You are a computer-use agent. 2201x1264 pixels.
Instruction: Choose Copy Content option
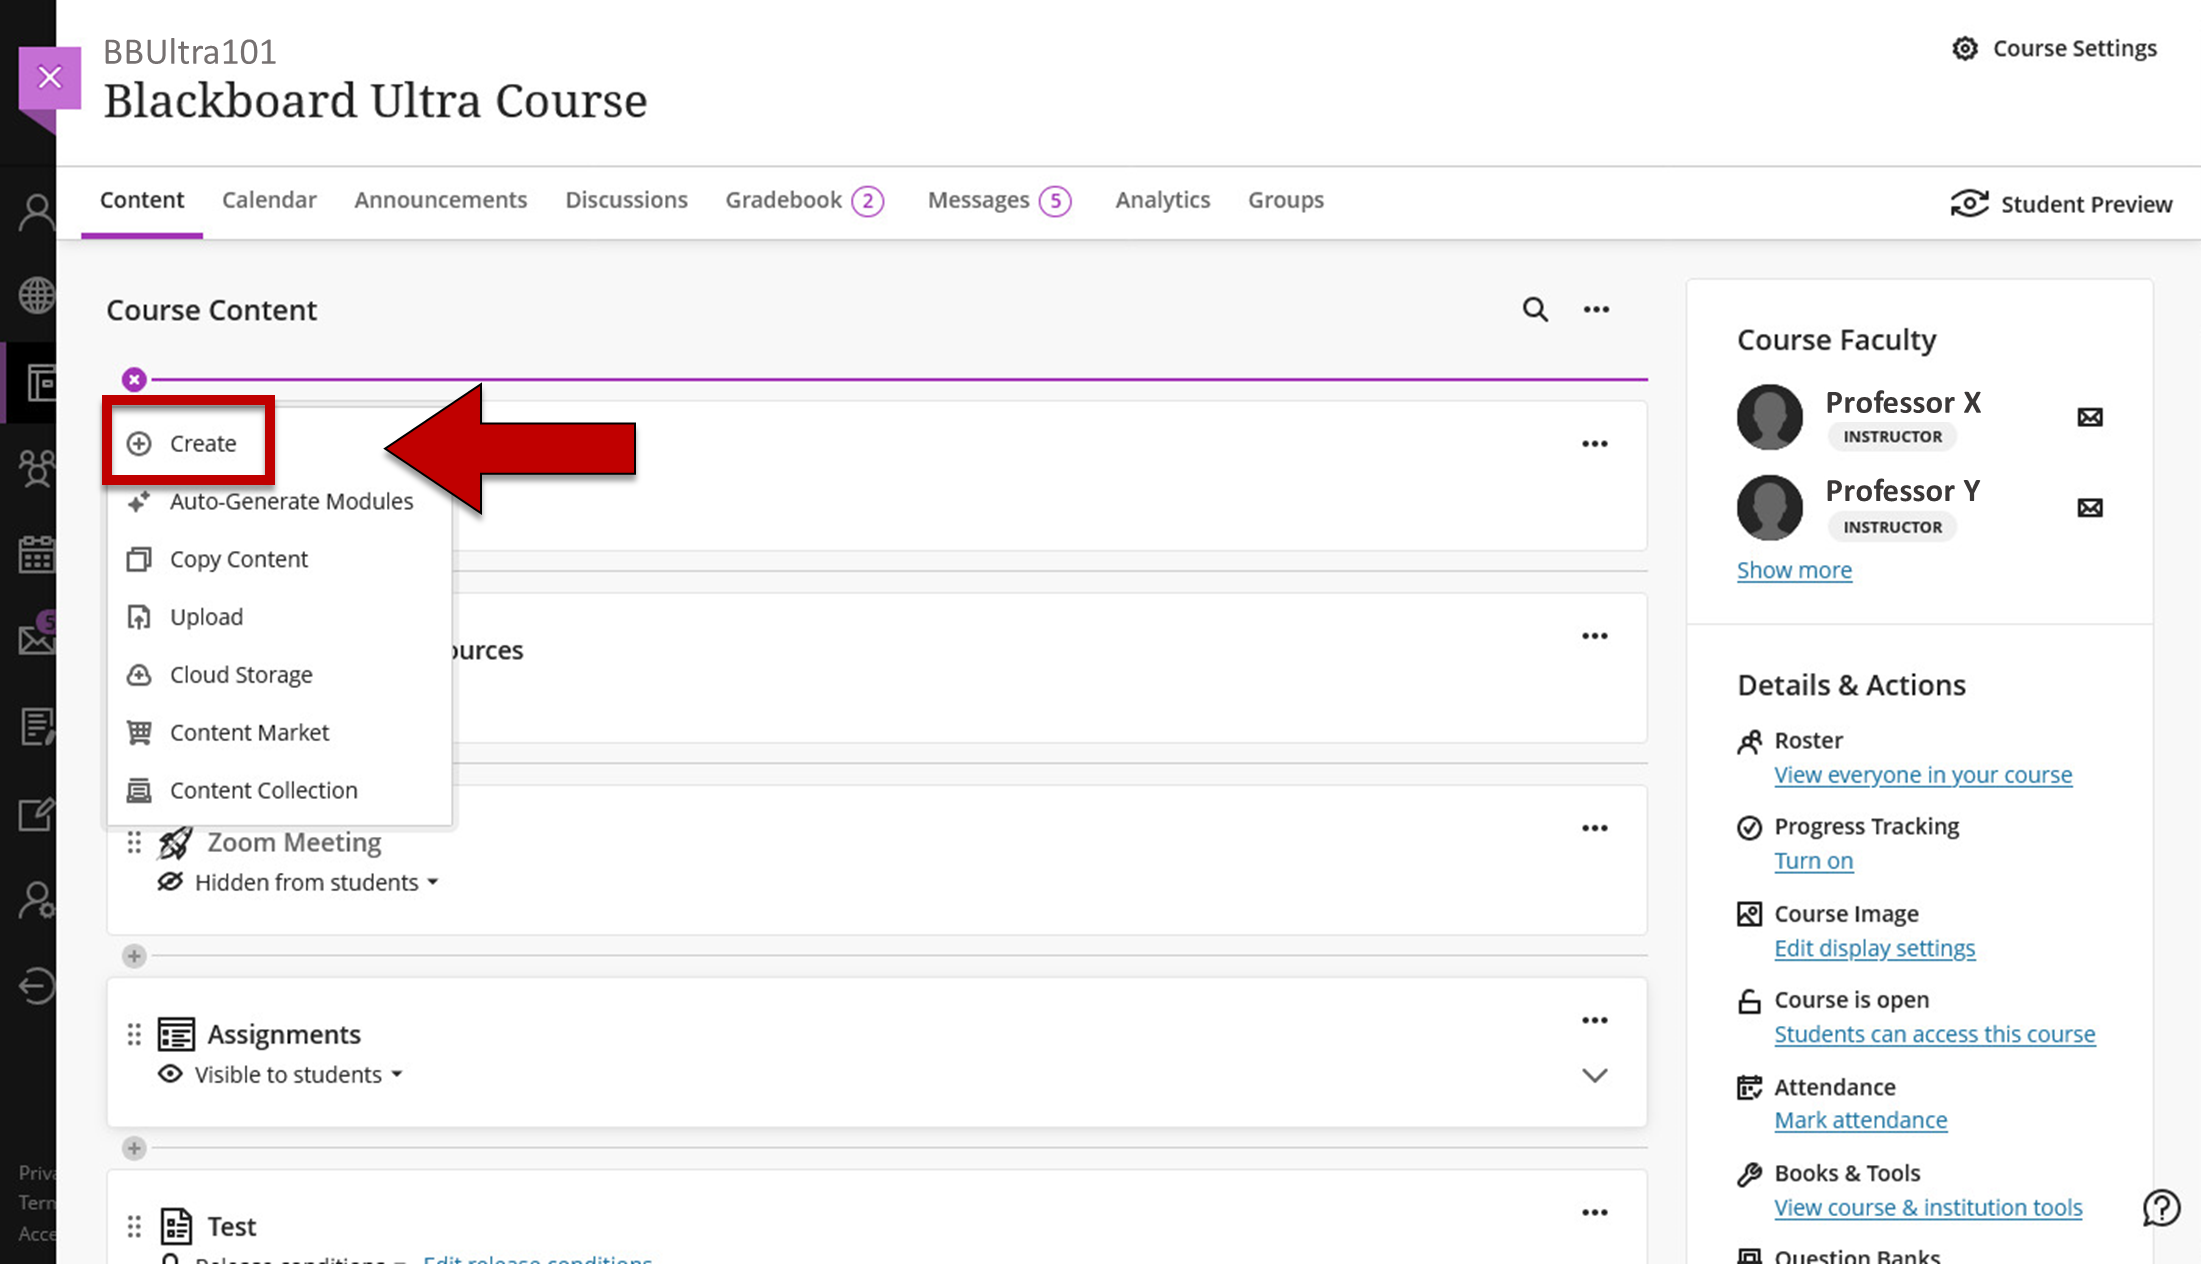(x=217, y=559)
